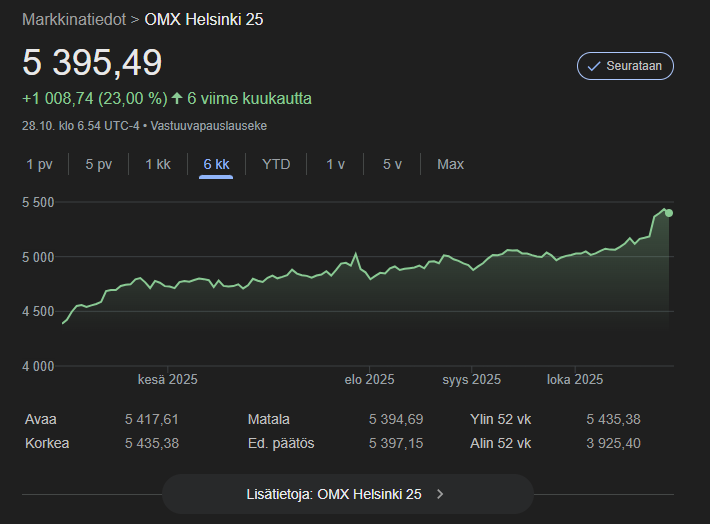
Task: Click the OMX Helsinki 25 breadcrumb title
Action: [204, 19]
